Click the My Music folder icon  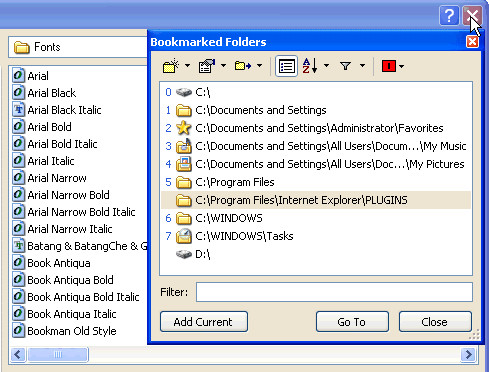point(184,146)
